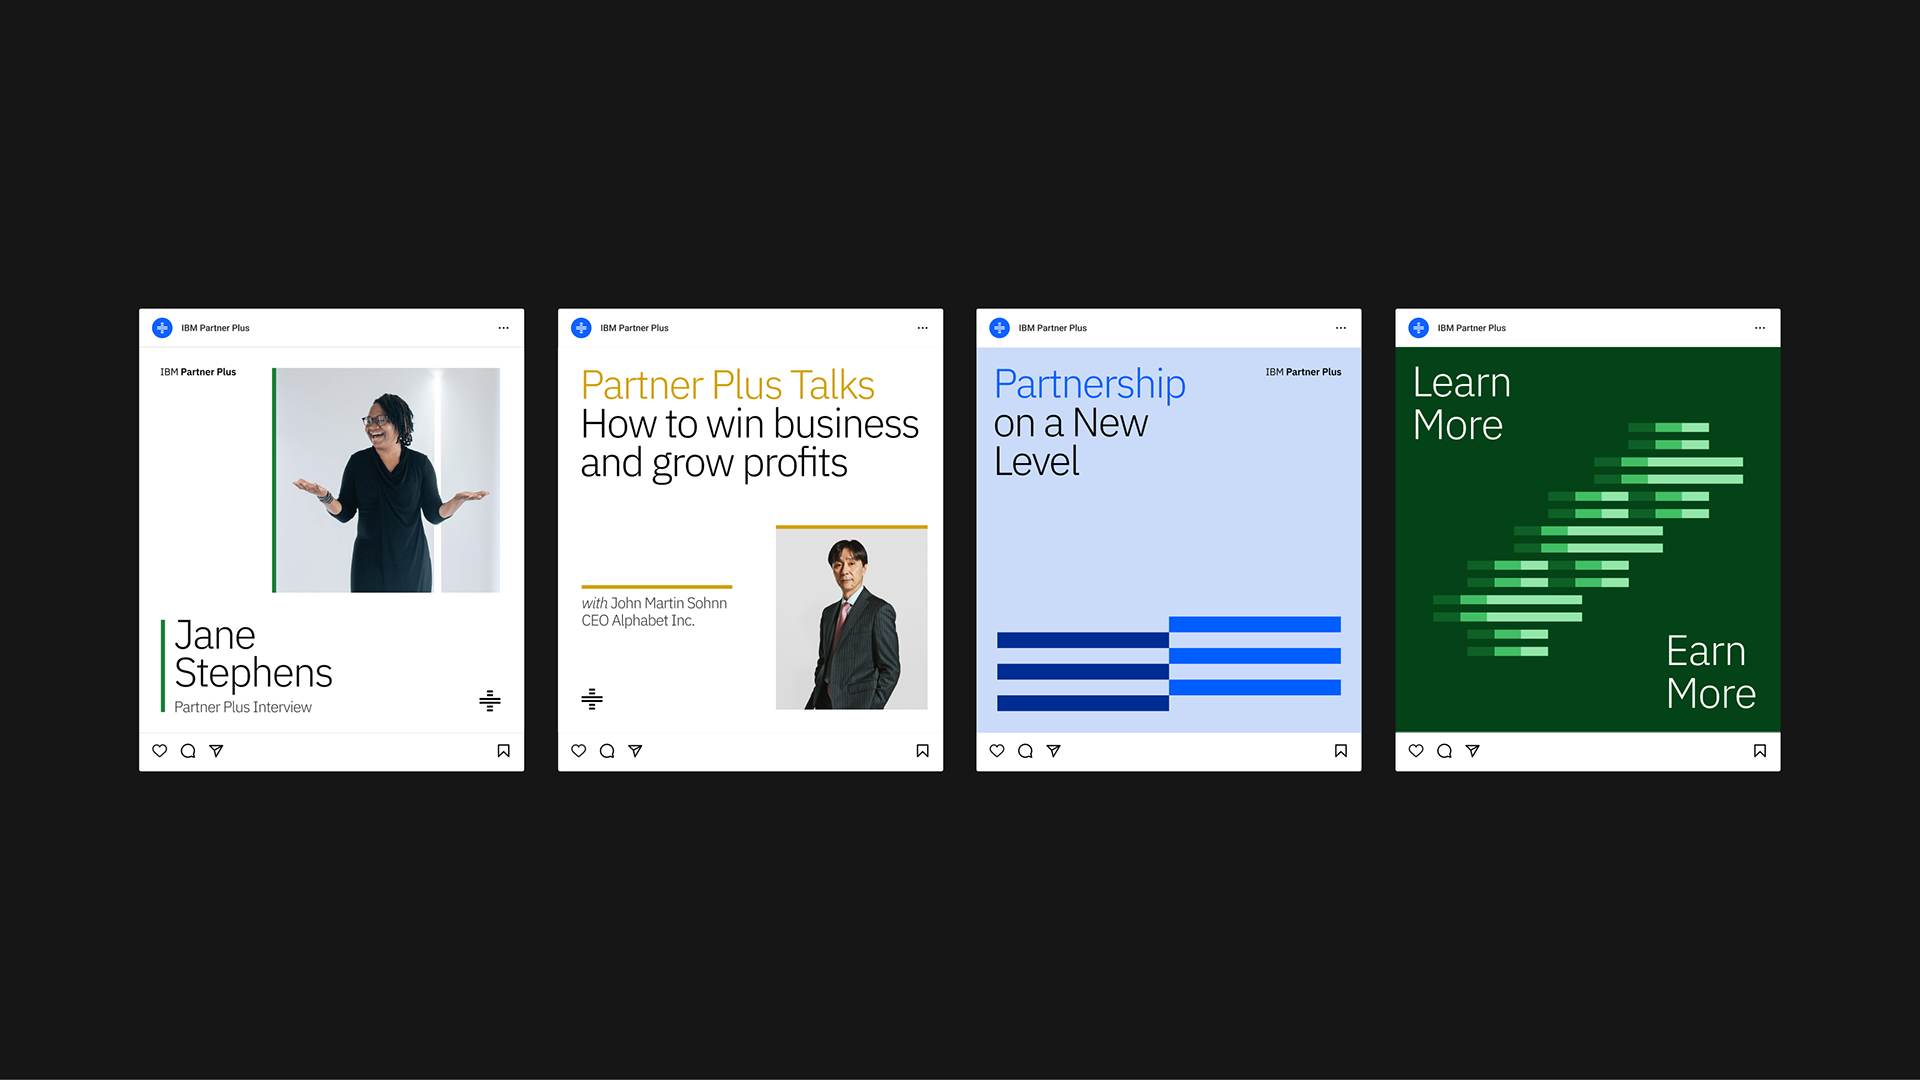The height and width of the screenshot is (1080, 1920).
Task: Click the plus logo mark on Jane Stephens image
Action: click(490, 700)
